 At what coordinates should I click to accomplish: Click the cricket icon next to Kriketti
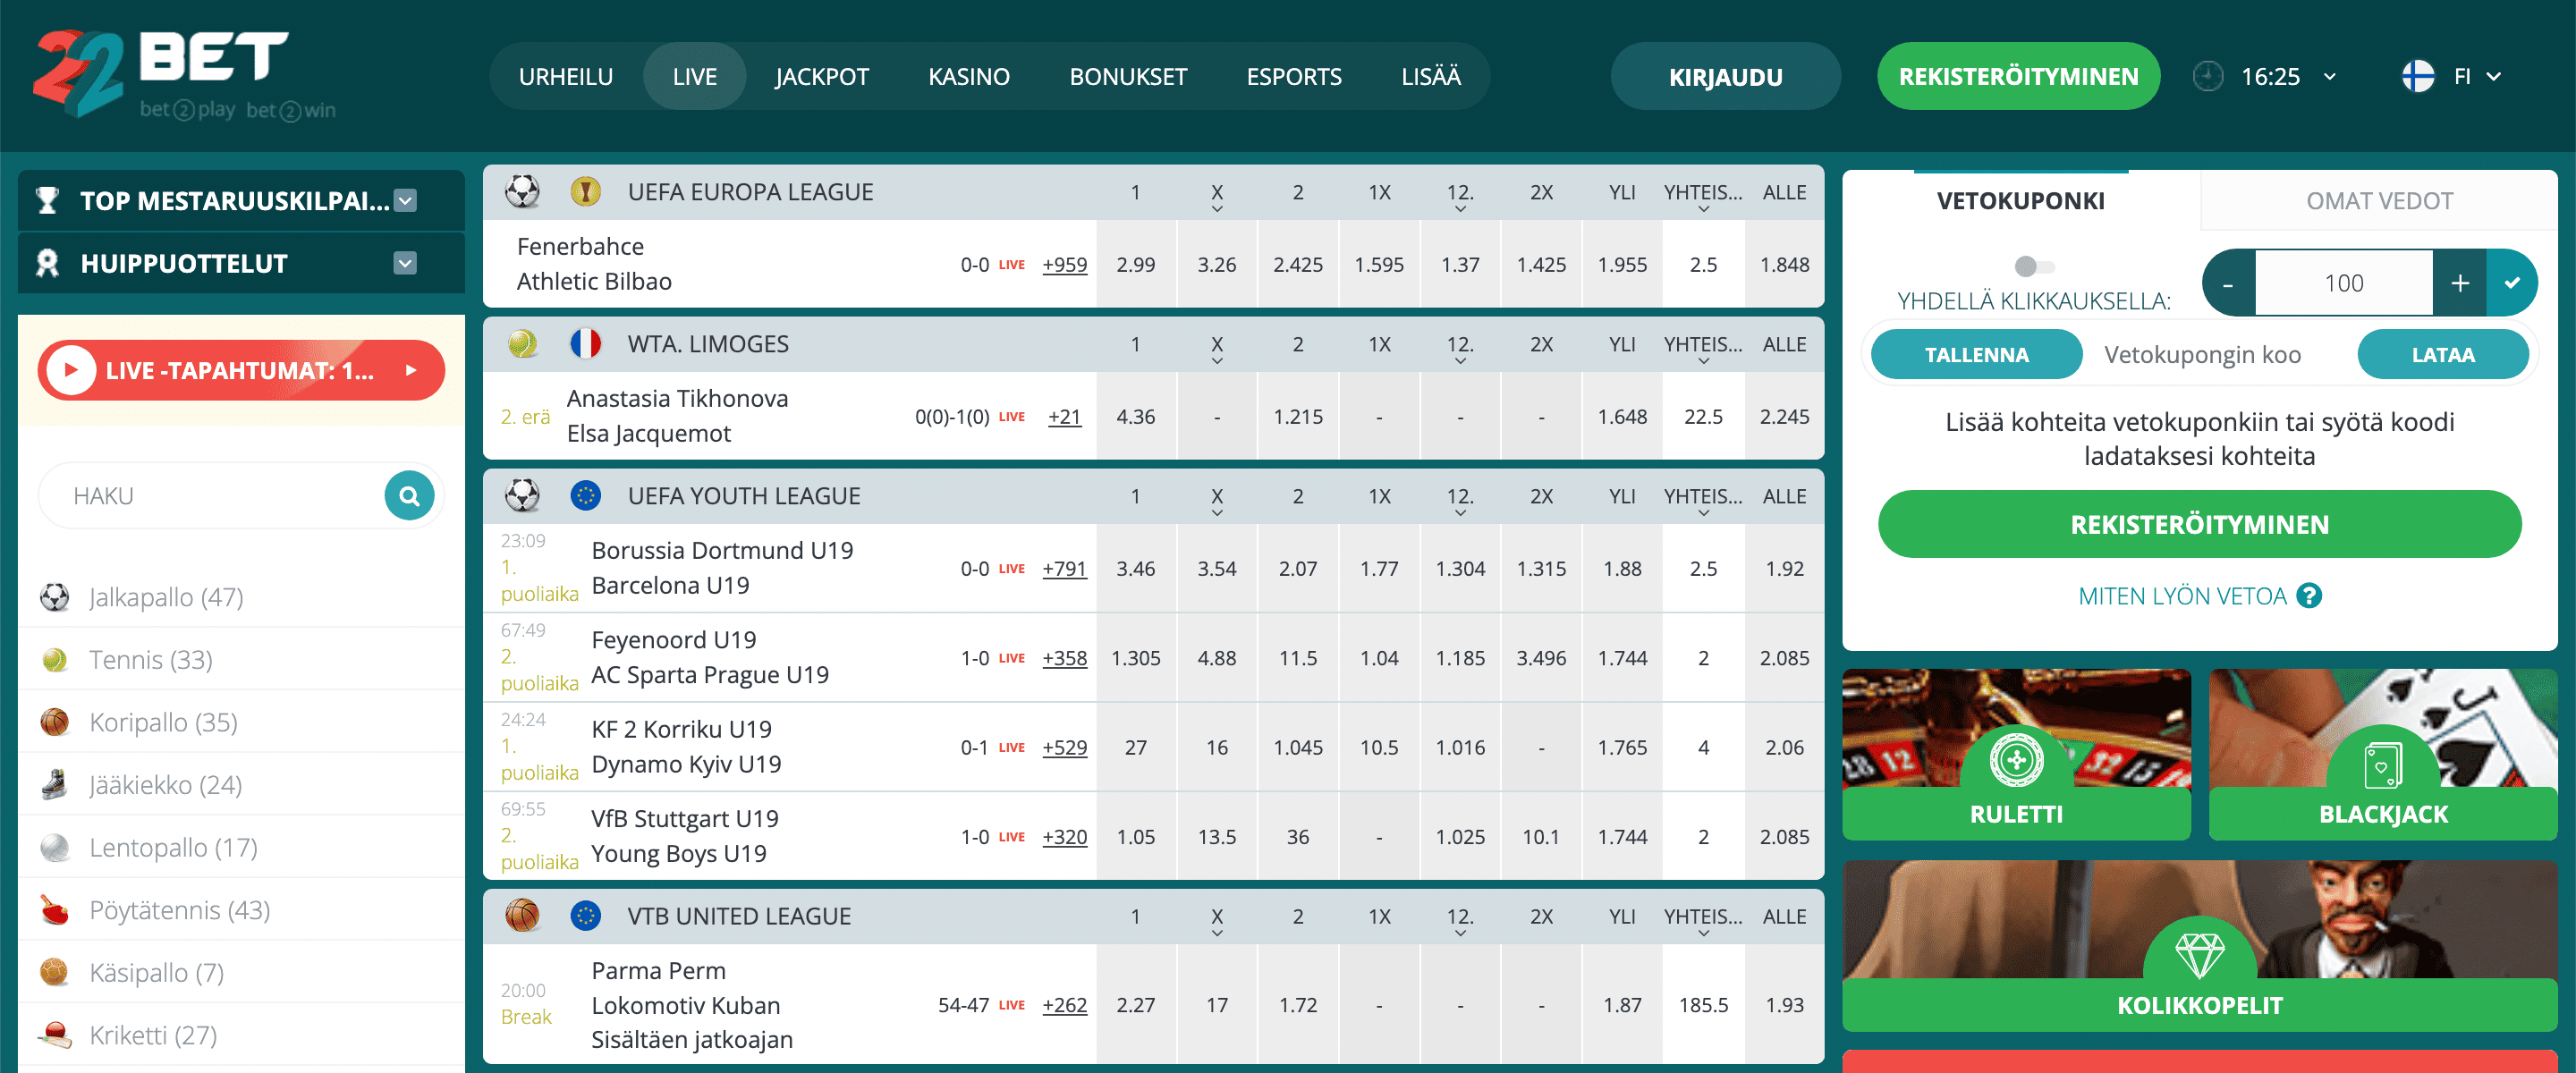[x=55, y=1035]
